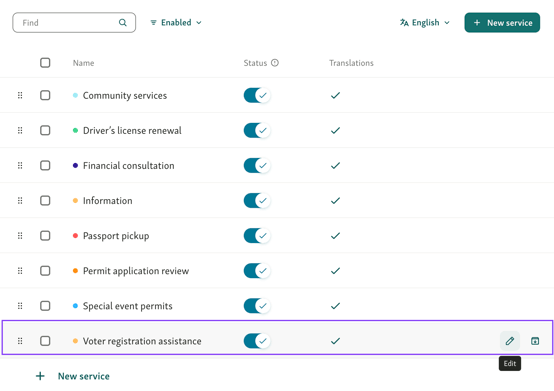
Task: Click the Status column header
Action: [x=255, y=63]
